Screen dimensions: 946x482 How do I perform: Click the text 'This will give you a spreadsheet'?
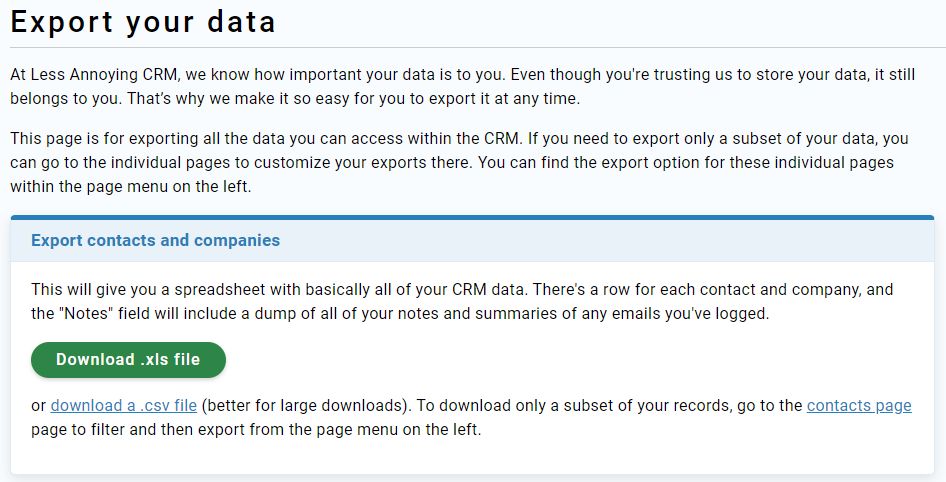(x=148, y=290)
